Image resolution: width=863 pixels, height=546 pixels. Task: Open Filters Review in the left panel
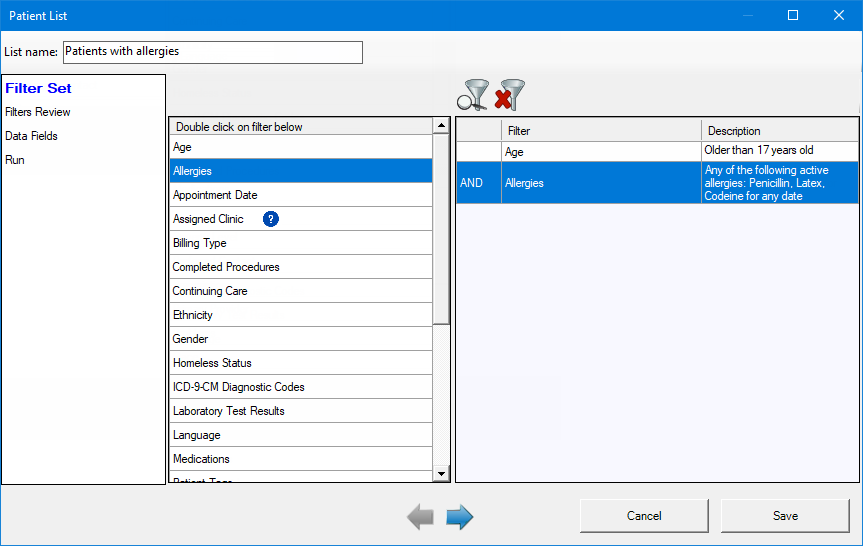38,112
